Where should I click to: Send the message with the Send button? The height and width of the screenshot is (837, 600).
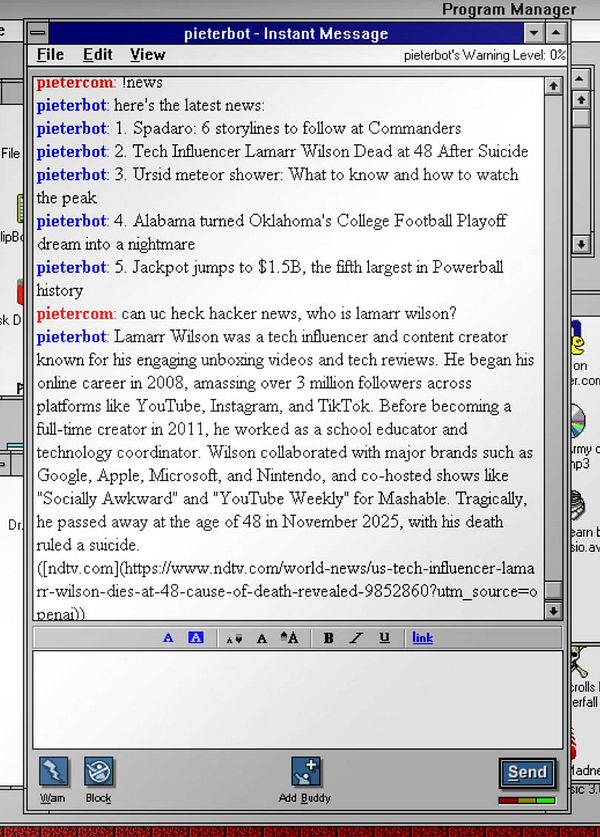pos(527,772)
